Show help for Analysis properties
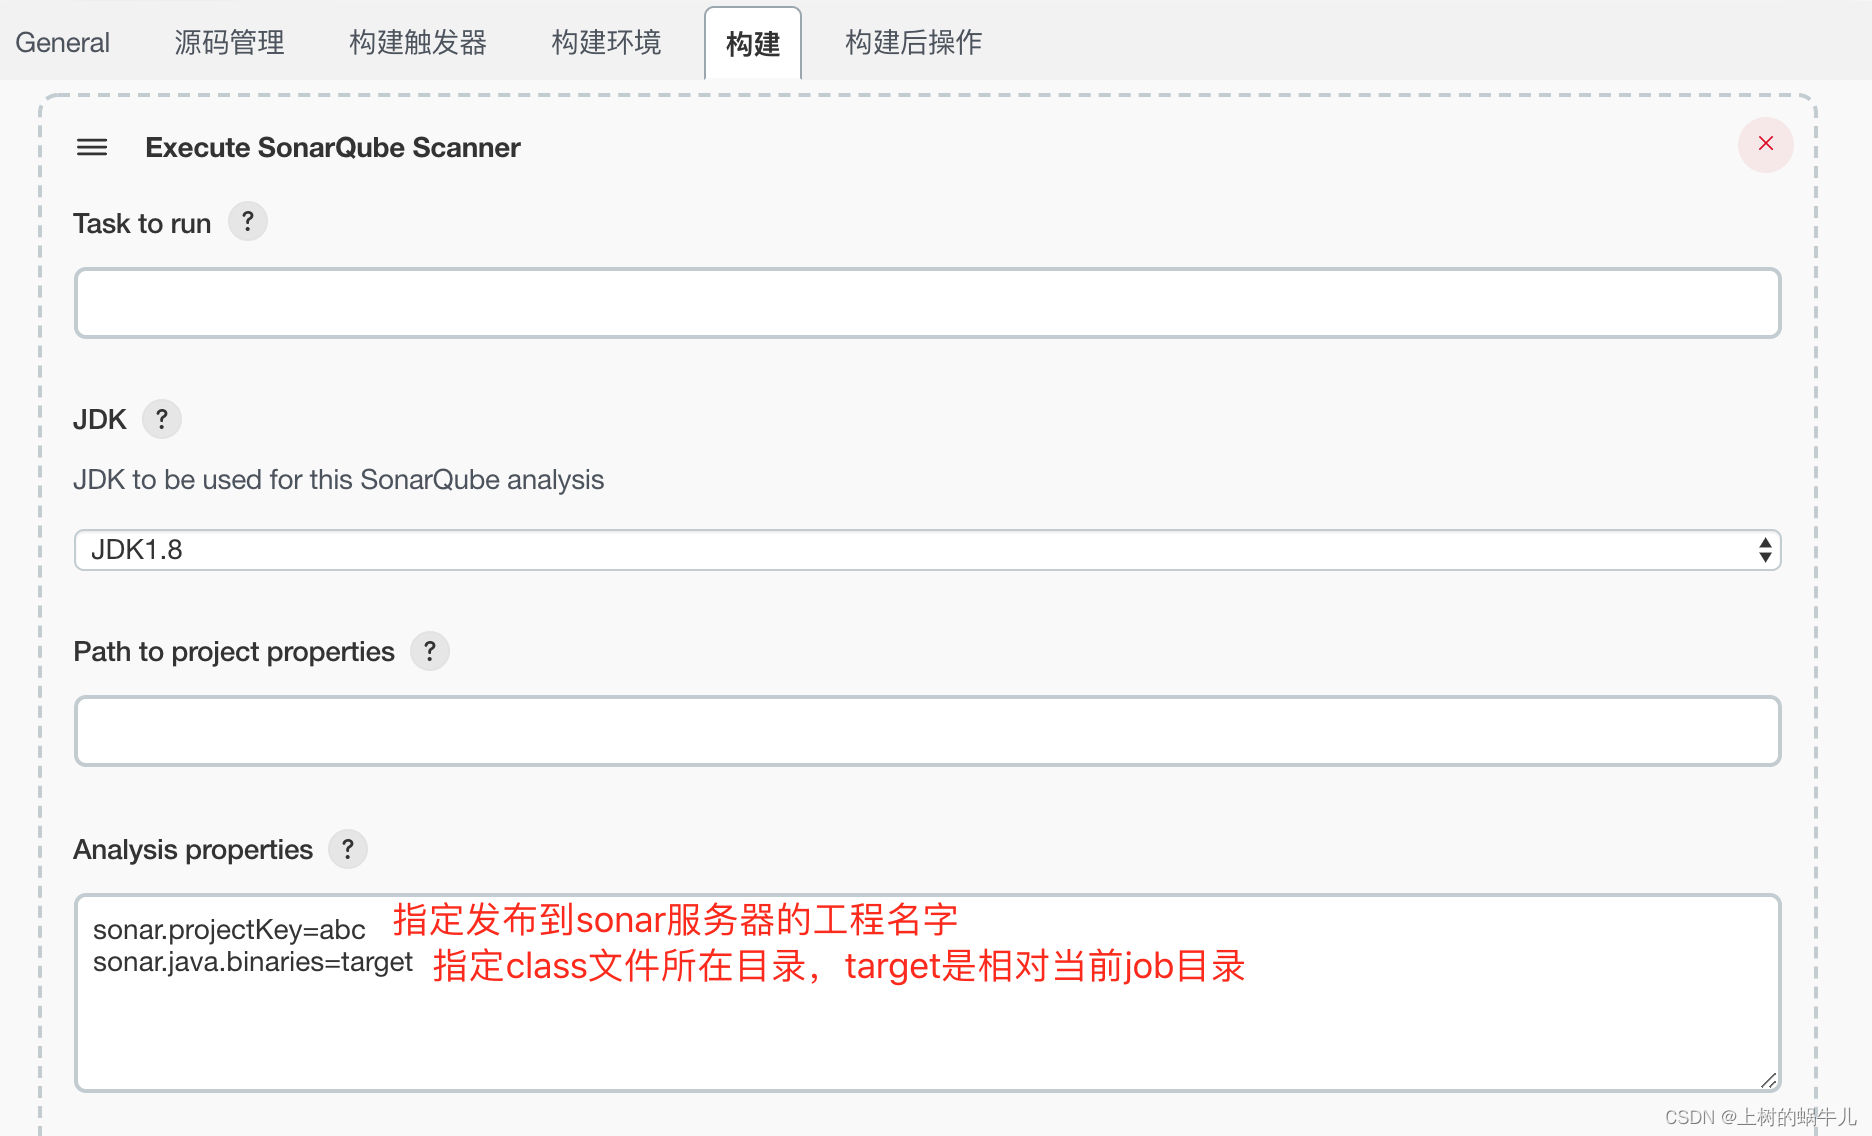Screen dimensions: 1872x1136 348,849
